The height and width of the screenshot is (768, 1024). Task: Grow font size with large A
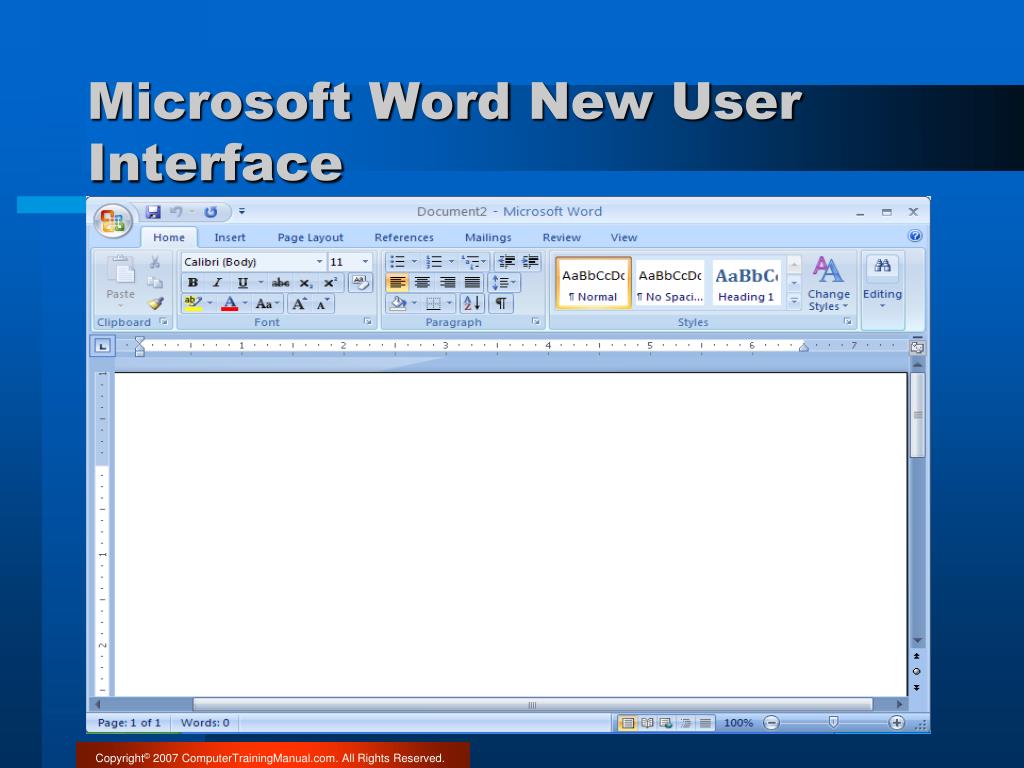[x=299, y=304]
